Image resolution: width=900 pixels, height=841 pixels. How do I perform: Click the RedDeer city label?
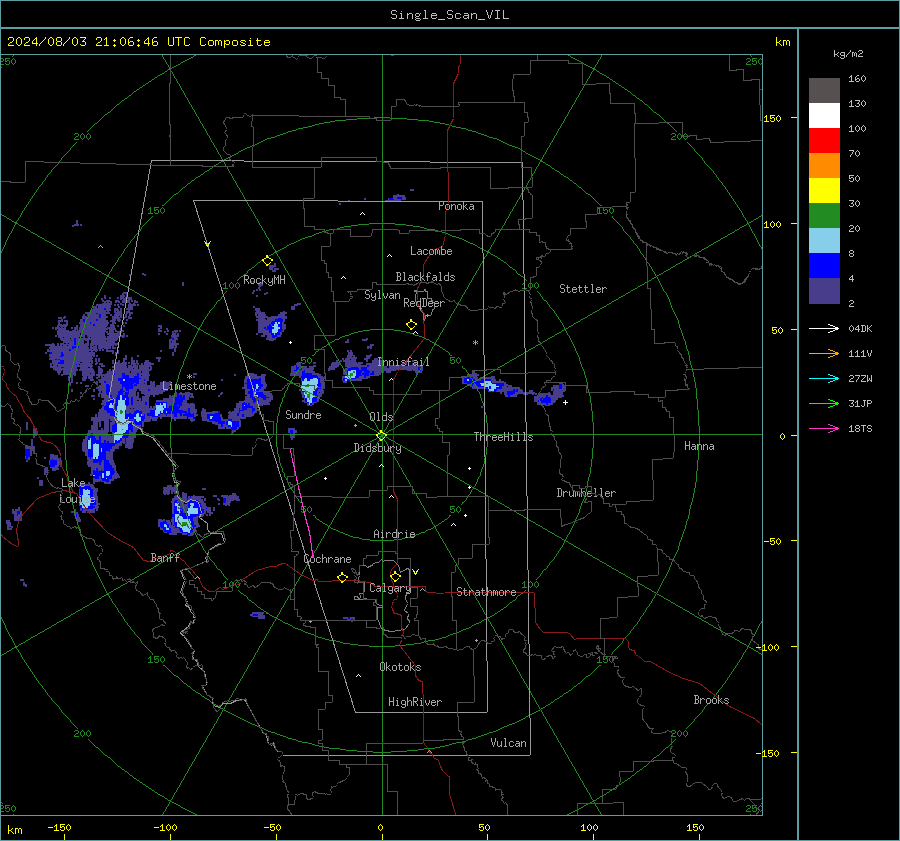click(x=424, y=303)
